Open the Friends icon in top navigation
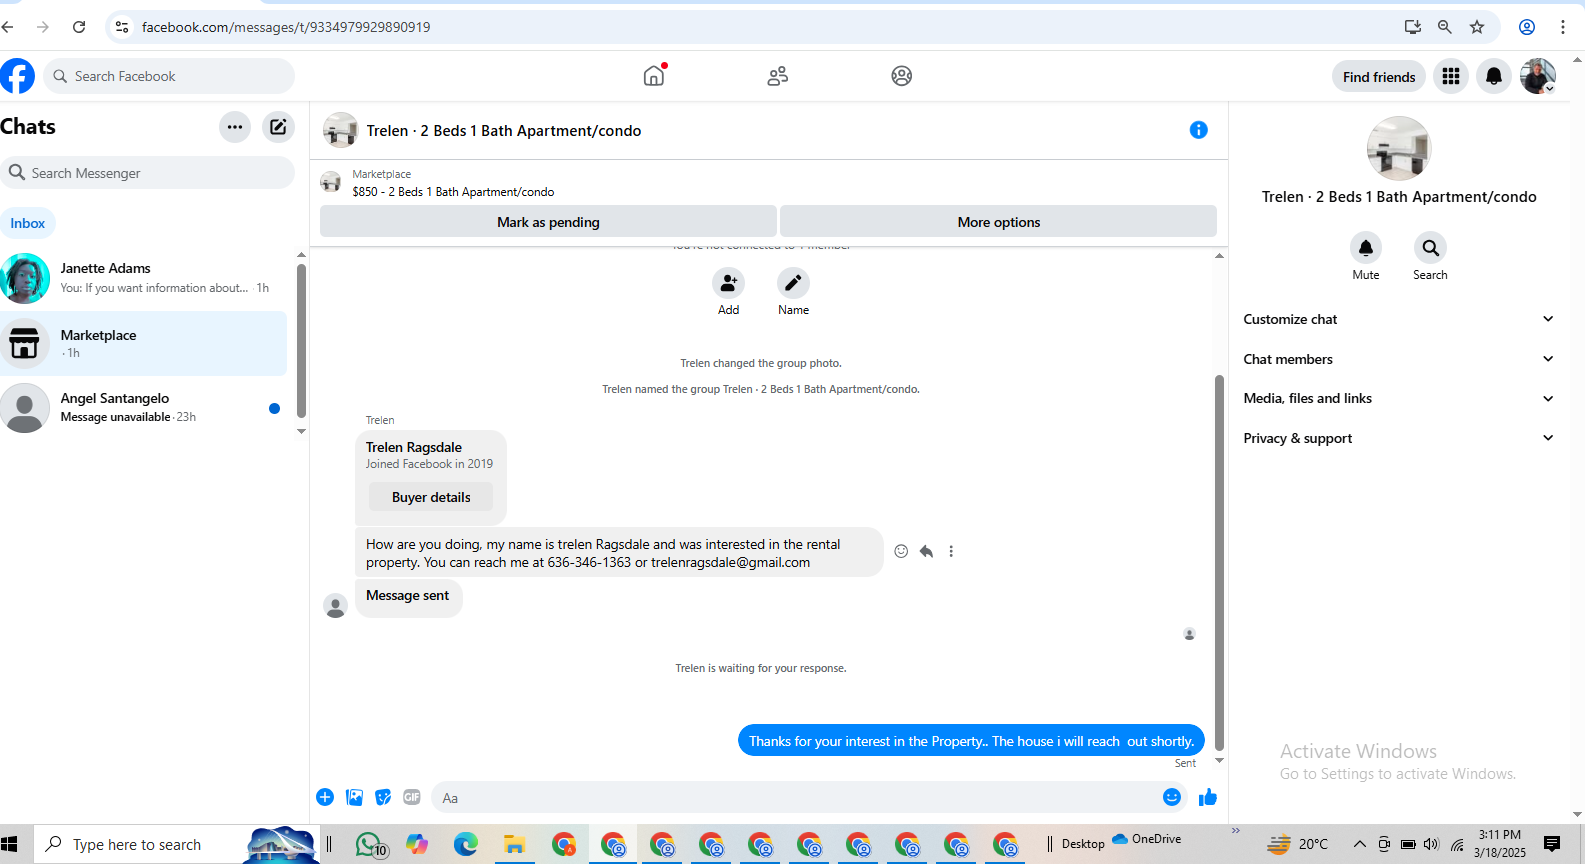This screenshot has width=1585, height=864. tap(778, 76)
